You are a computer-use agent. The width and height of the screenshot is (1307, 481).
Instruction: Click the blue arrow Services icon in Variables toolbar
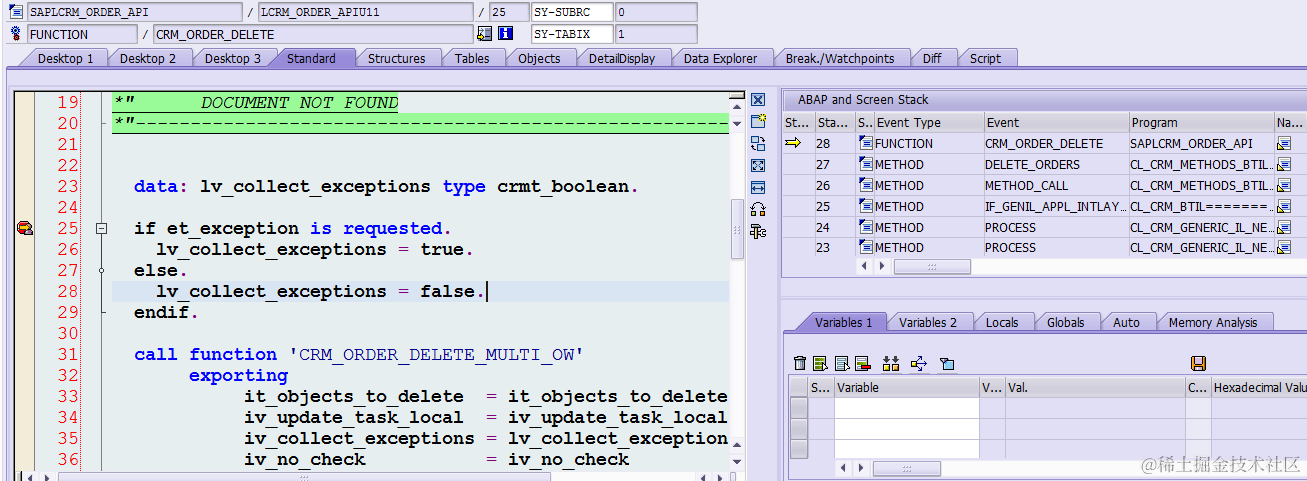919,363
